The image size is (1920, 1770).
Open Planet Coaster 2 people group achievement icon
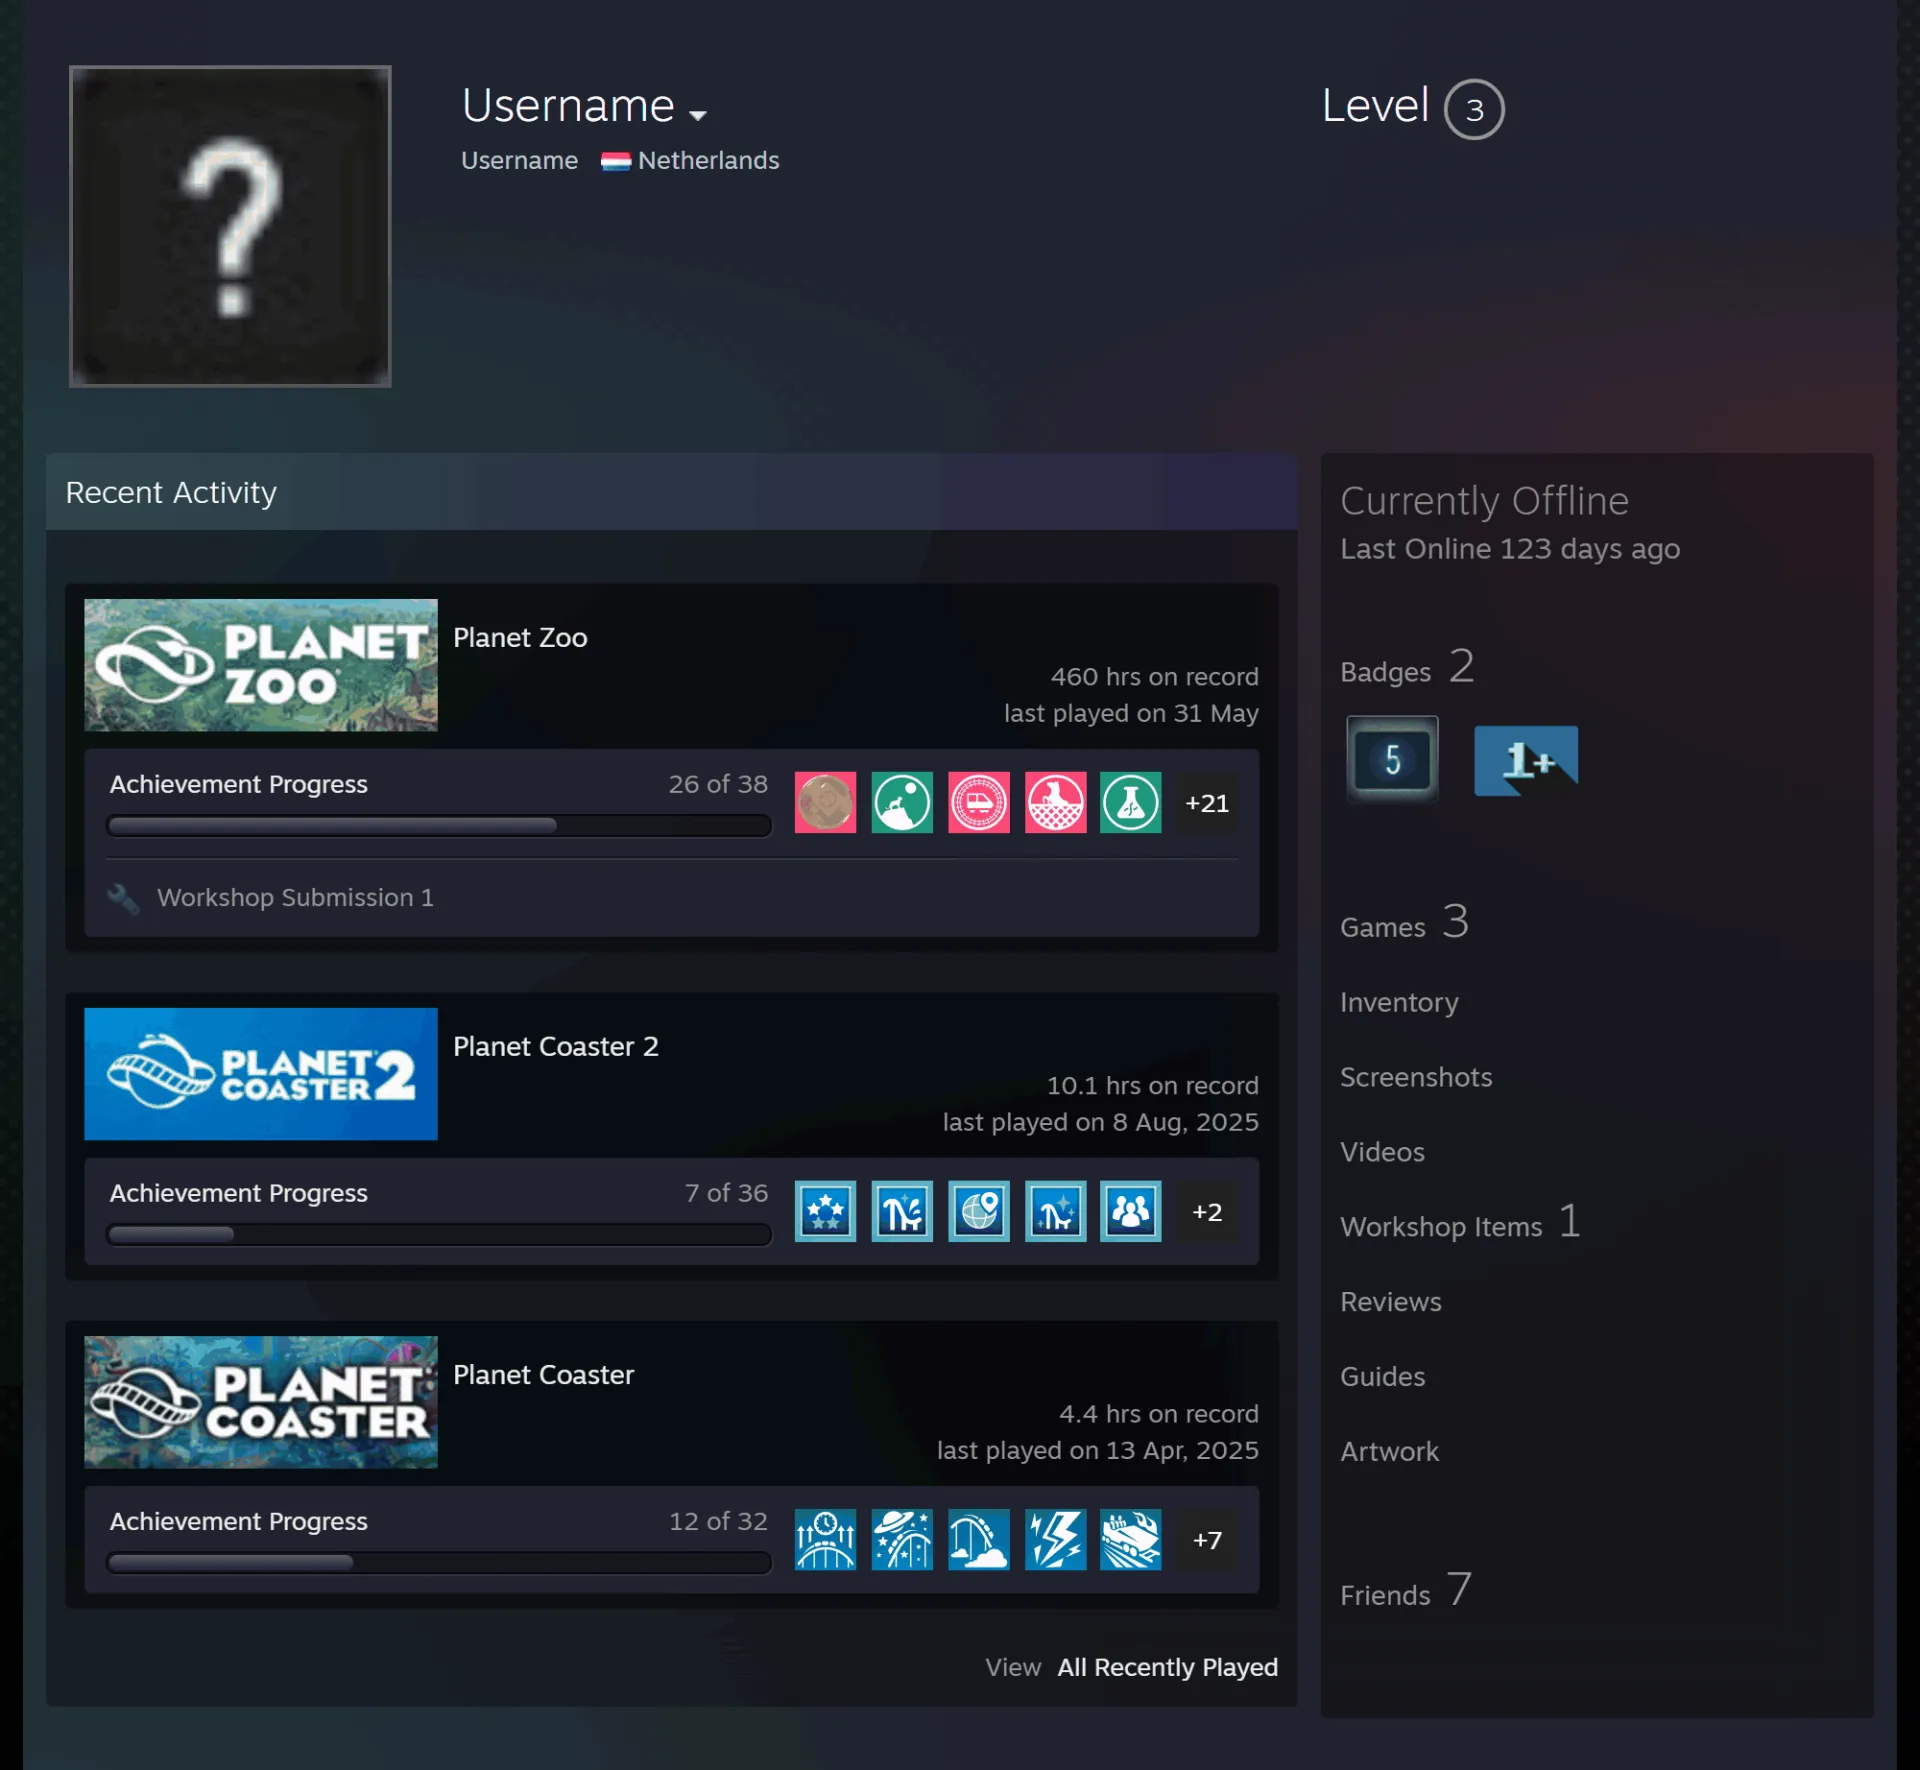(x=1131, y=1211)
